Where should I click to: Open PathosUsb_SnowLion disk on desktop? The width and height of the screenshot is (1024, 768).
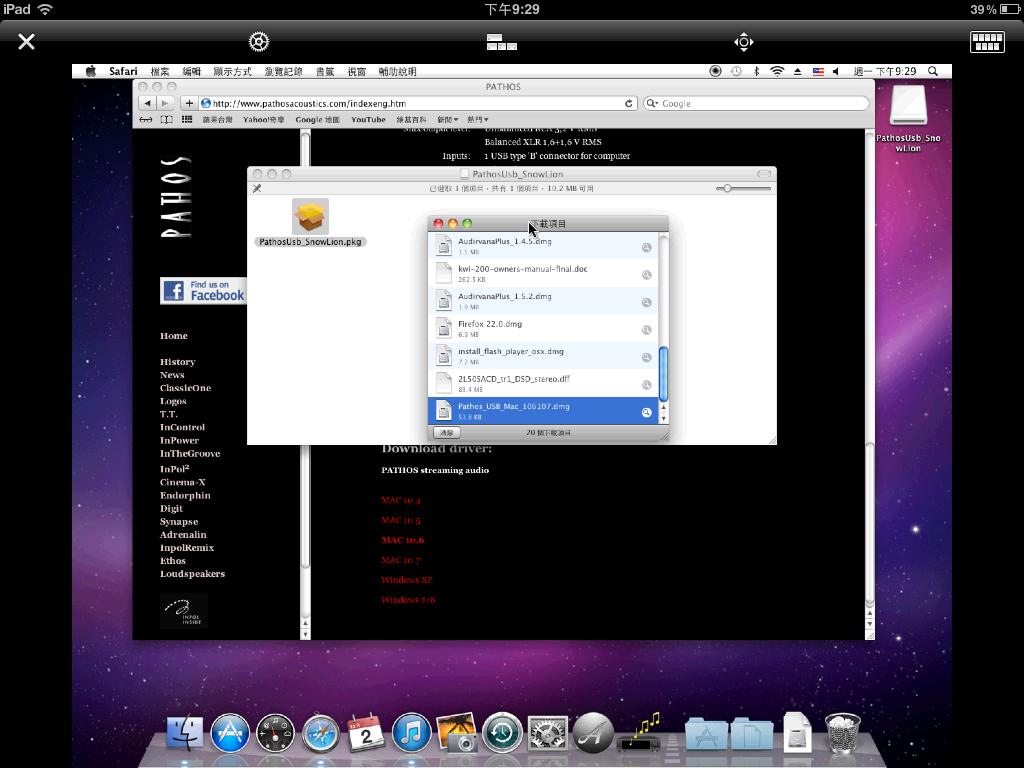coord(908,118)
